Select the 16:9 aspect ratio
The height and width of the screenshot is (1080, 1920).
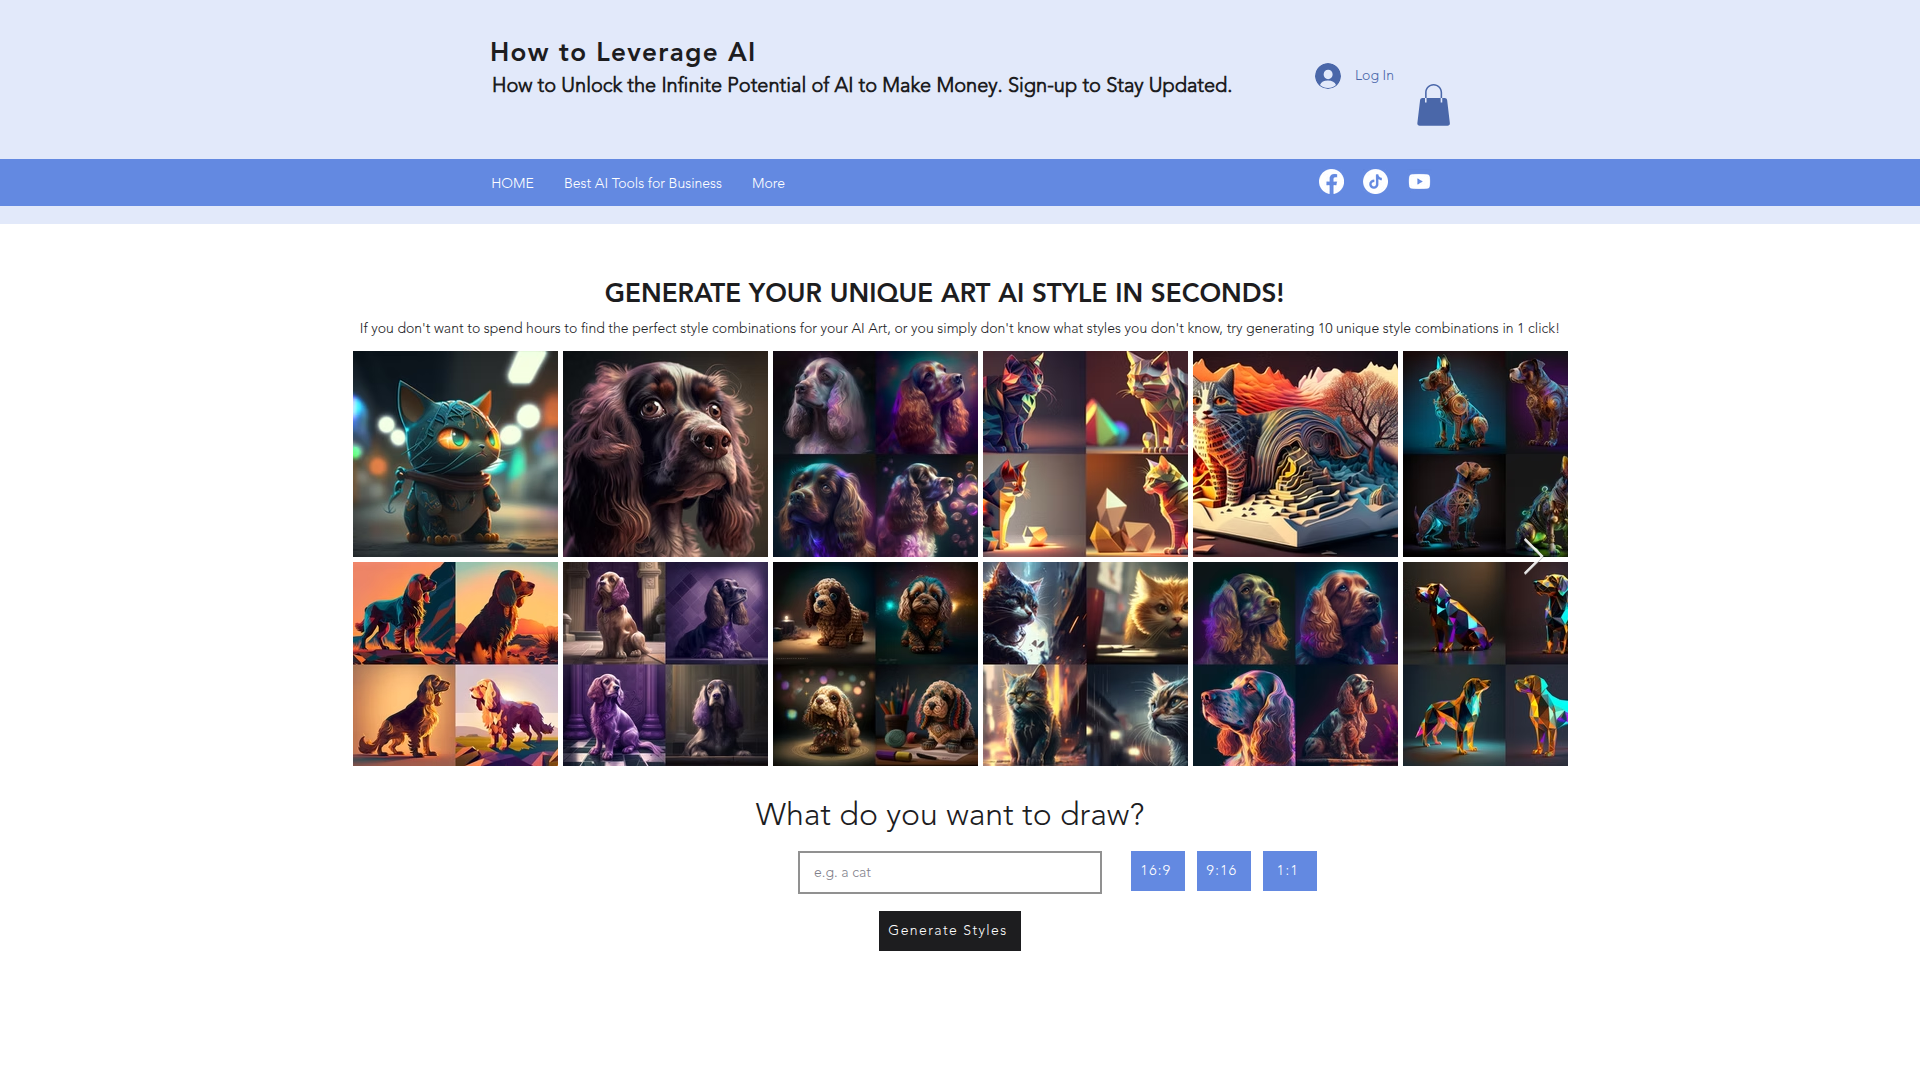click(1157, 871)
